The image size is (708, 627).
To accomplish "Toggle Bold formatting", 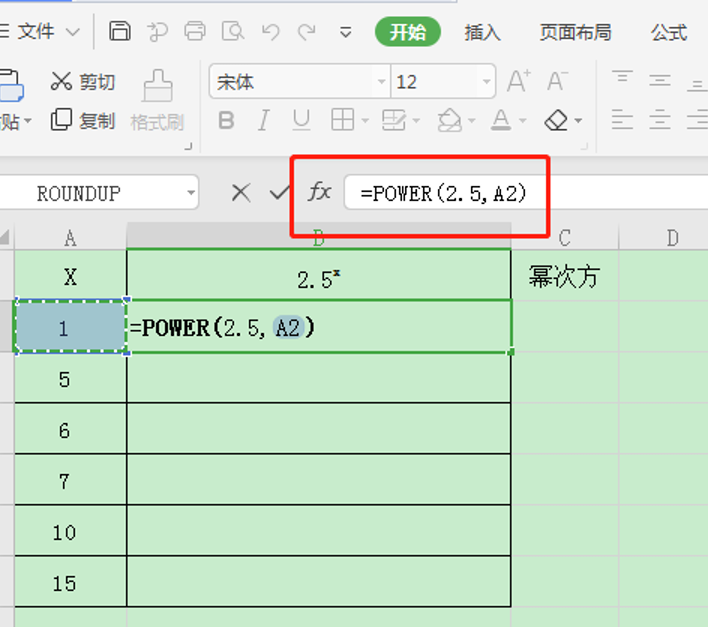I will tap(226, 121).
